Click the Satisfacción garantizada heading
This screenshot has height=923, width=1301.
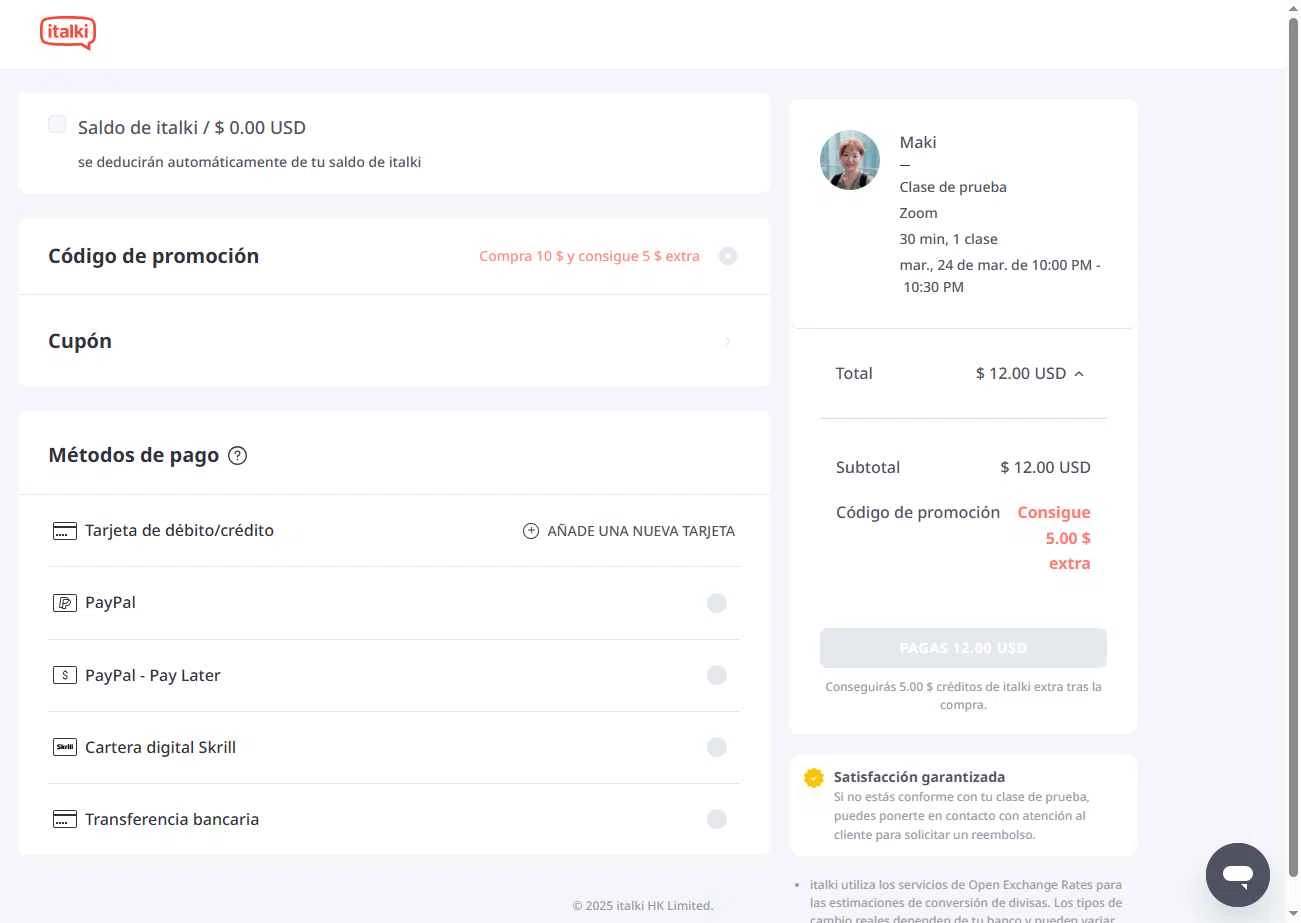click(x=919, y=777)
